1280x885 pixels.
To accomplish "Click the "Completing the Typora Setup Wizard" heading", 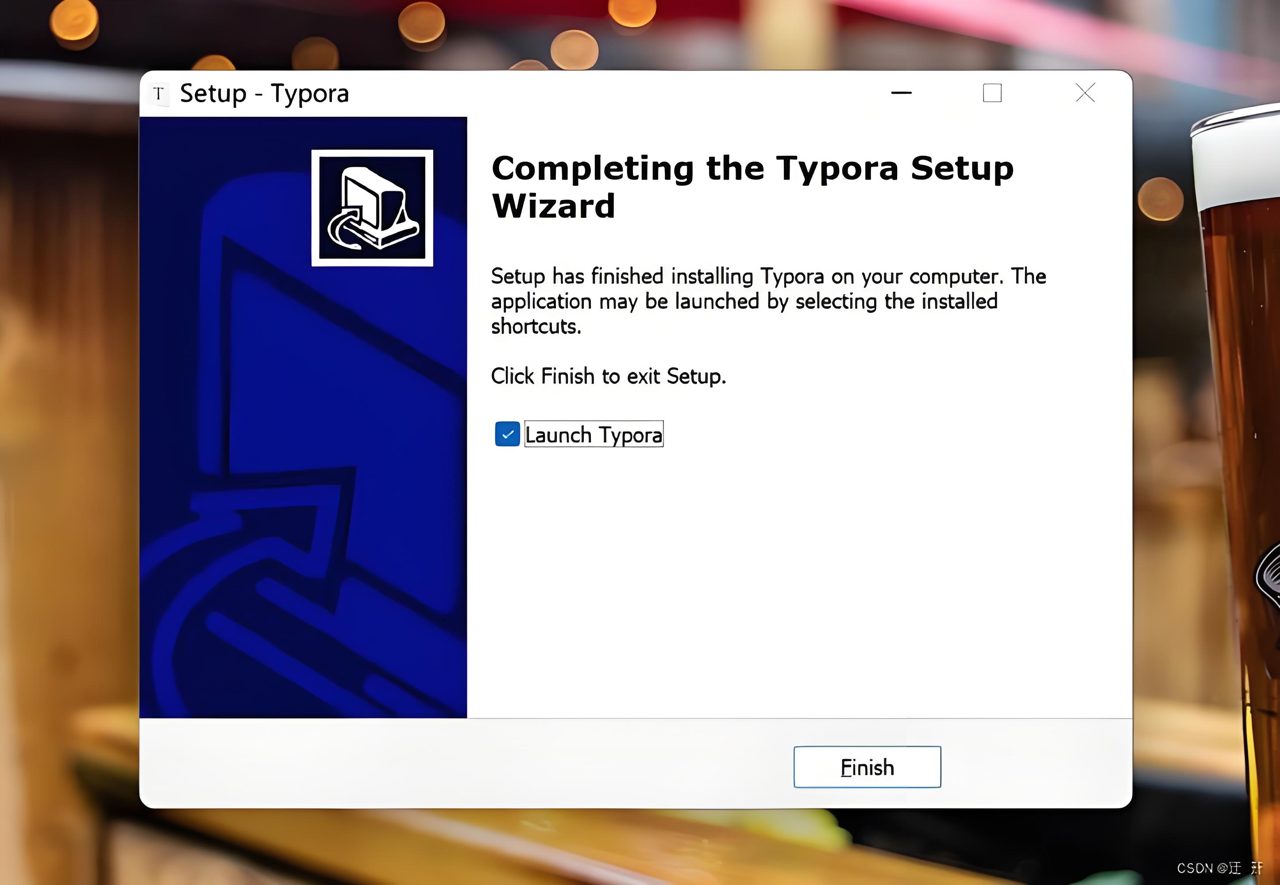I will click(x=752, y=187).
